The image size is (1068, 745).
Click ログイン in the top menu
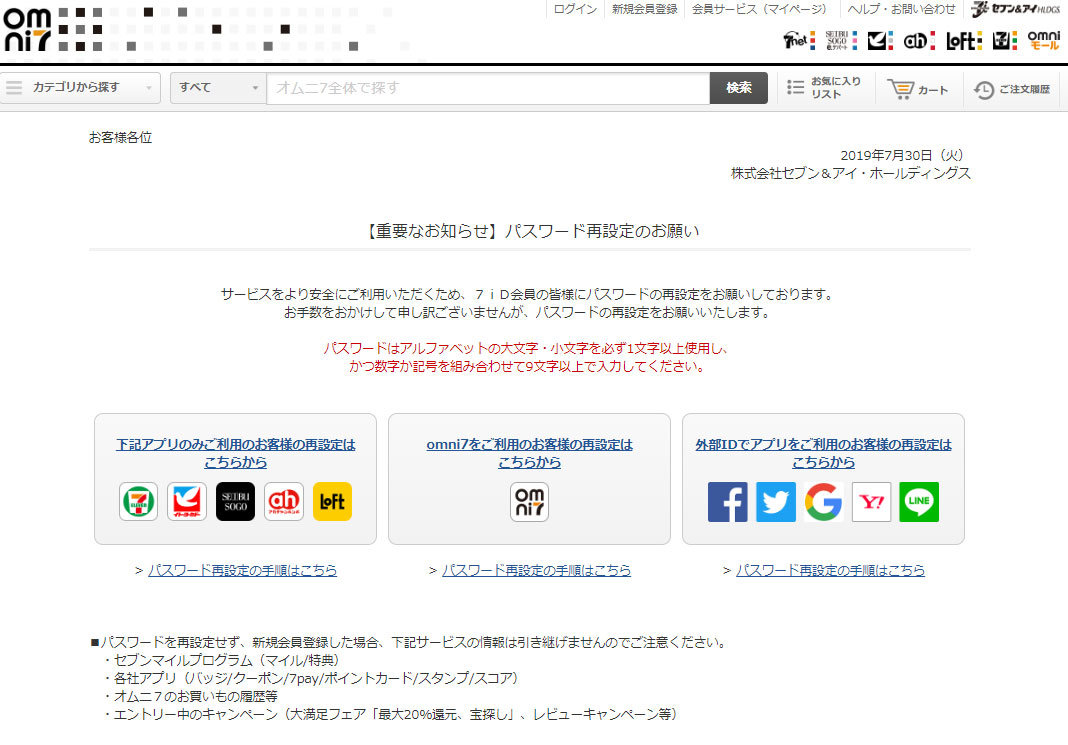coord(575,9)
